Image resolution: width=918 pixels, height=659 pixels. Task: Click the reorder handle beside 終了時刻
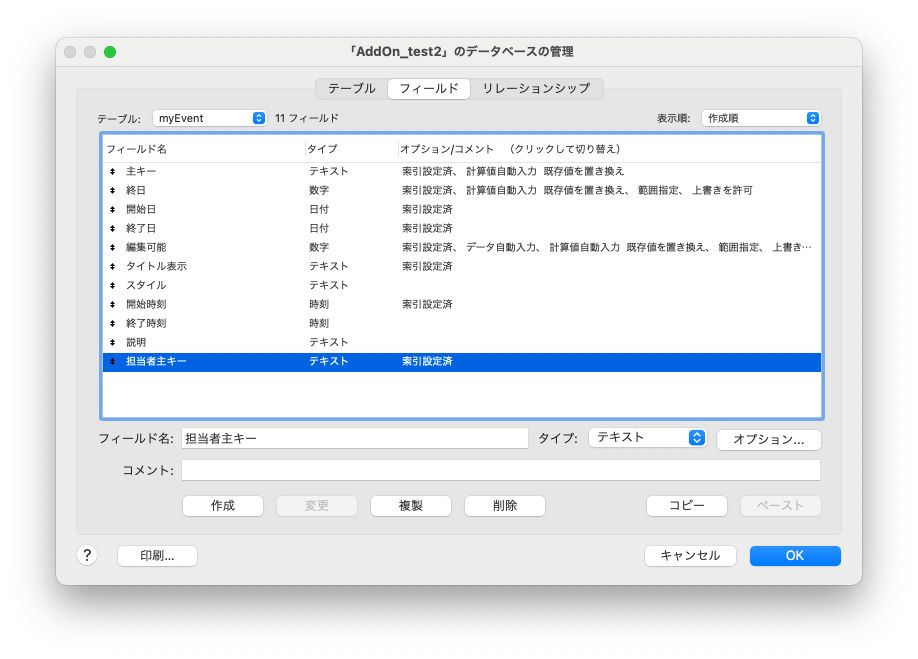point(112,324)
